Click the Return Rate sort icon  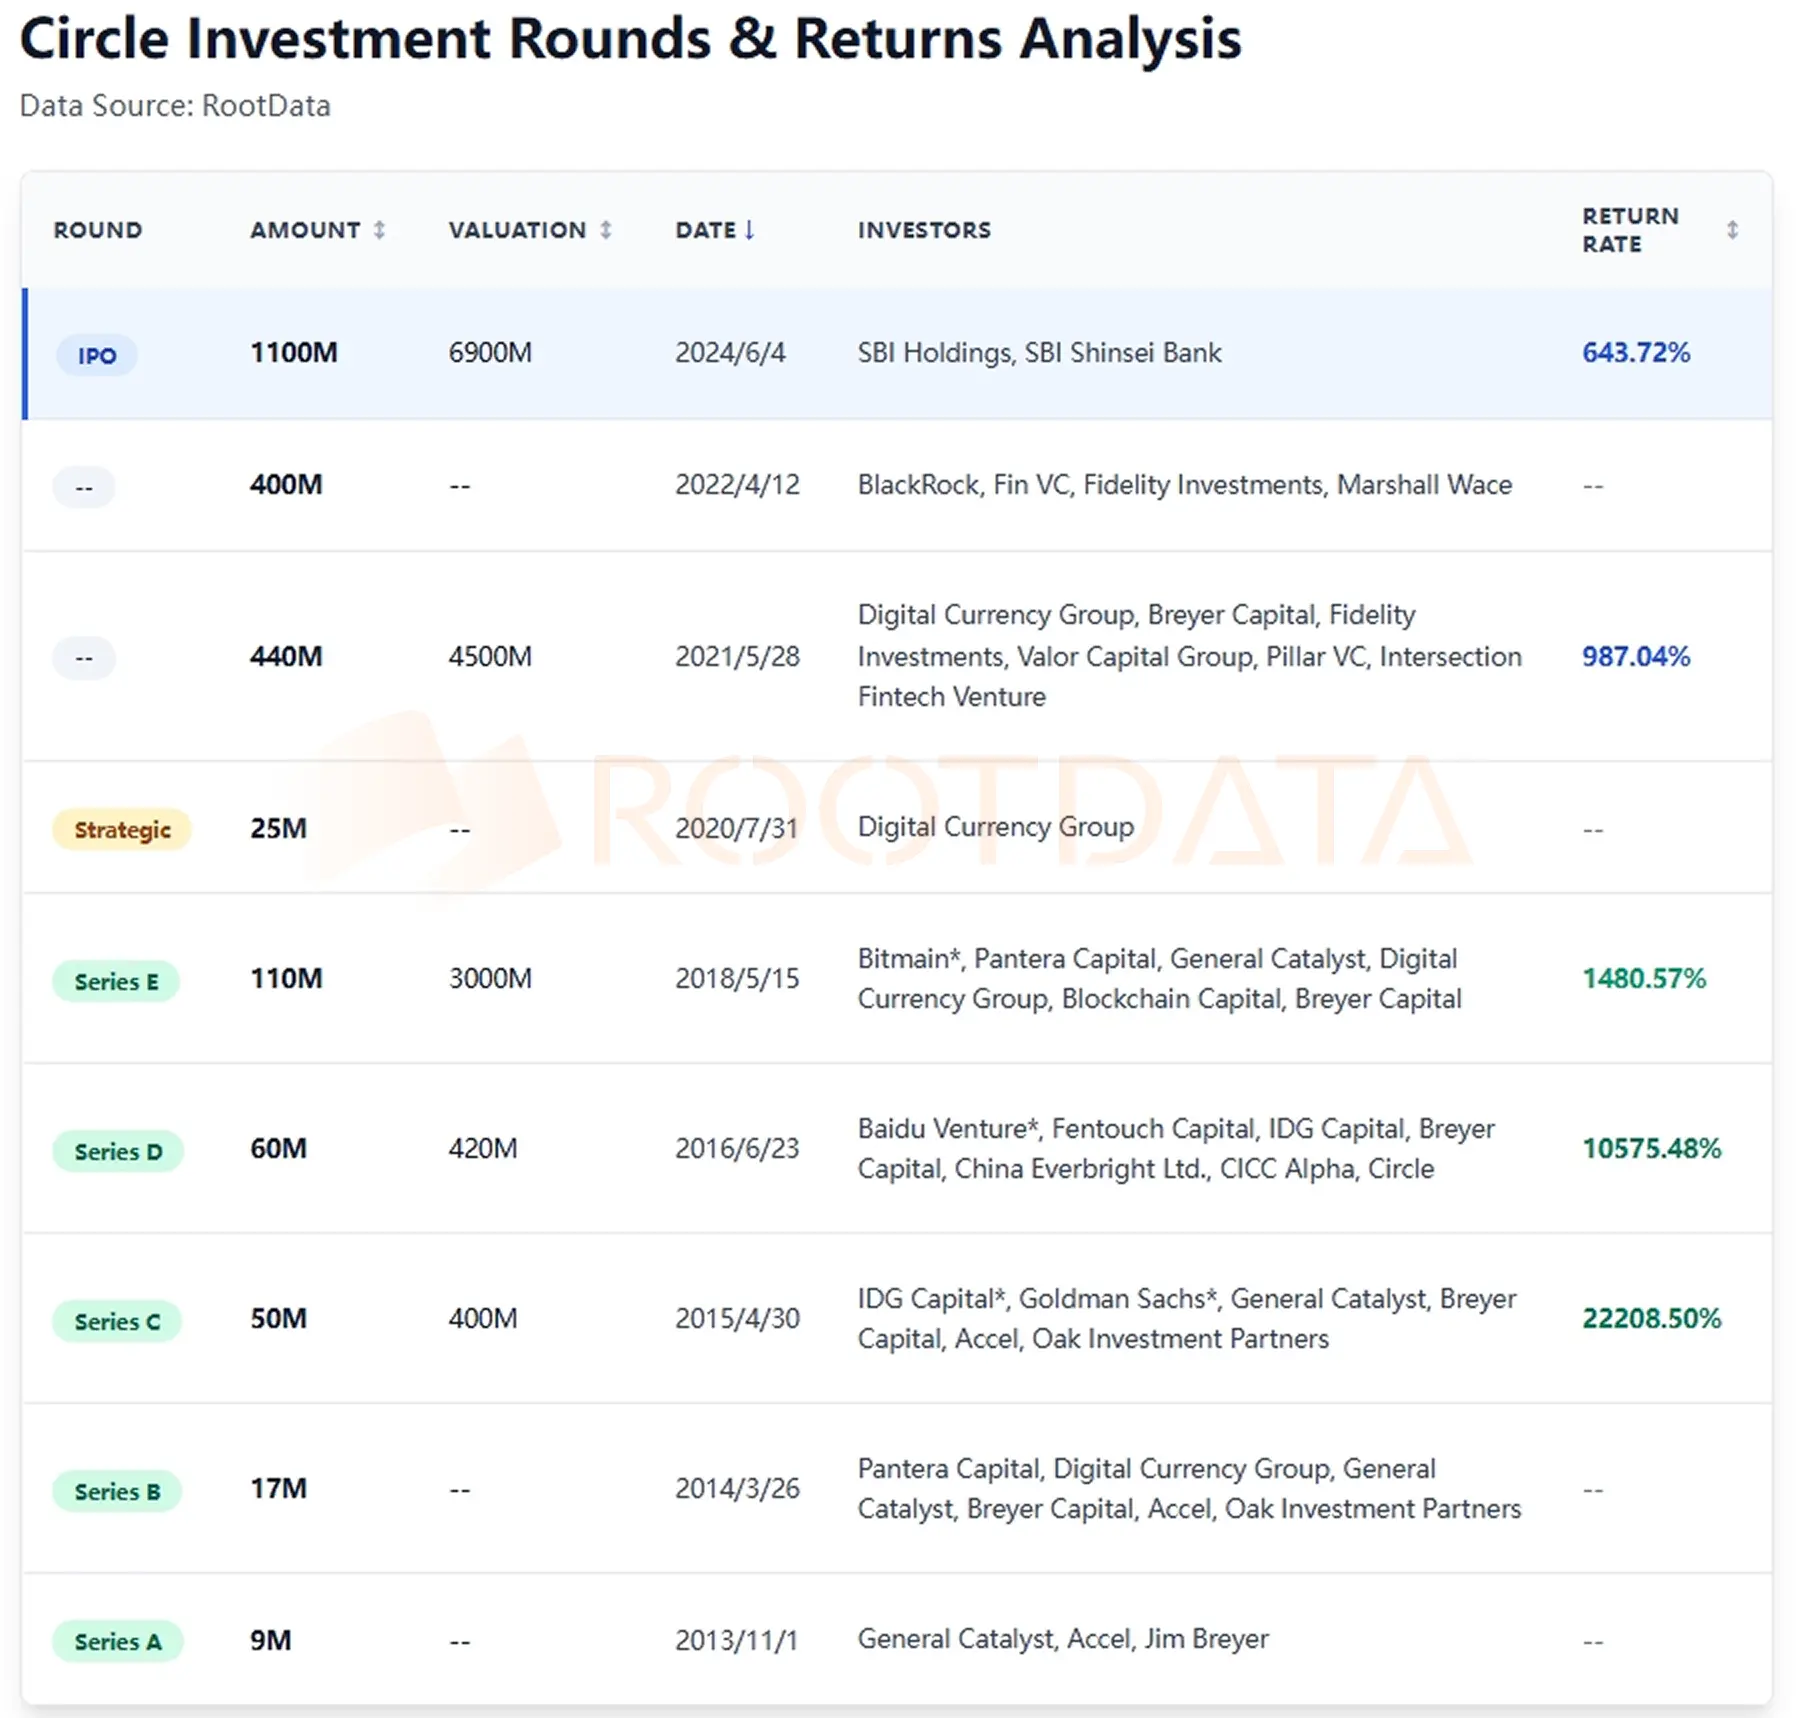click(1732, 230)
